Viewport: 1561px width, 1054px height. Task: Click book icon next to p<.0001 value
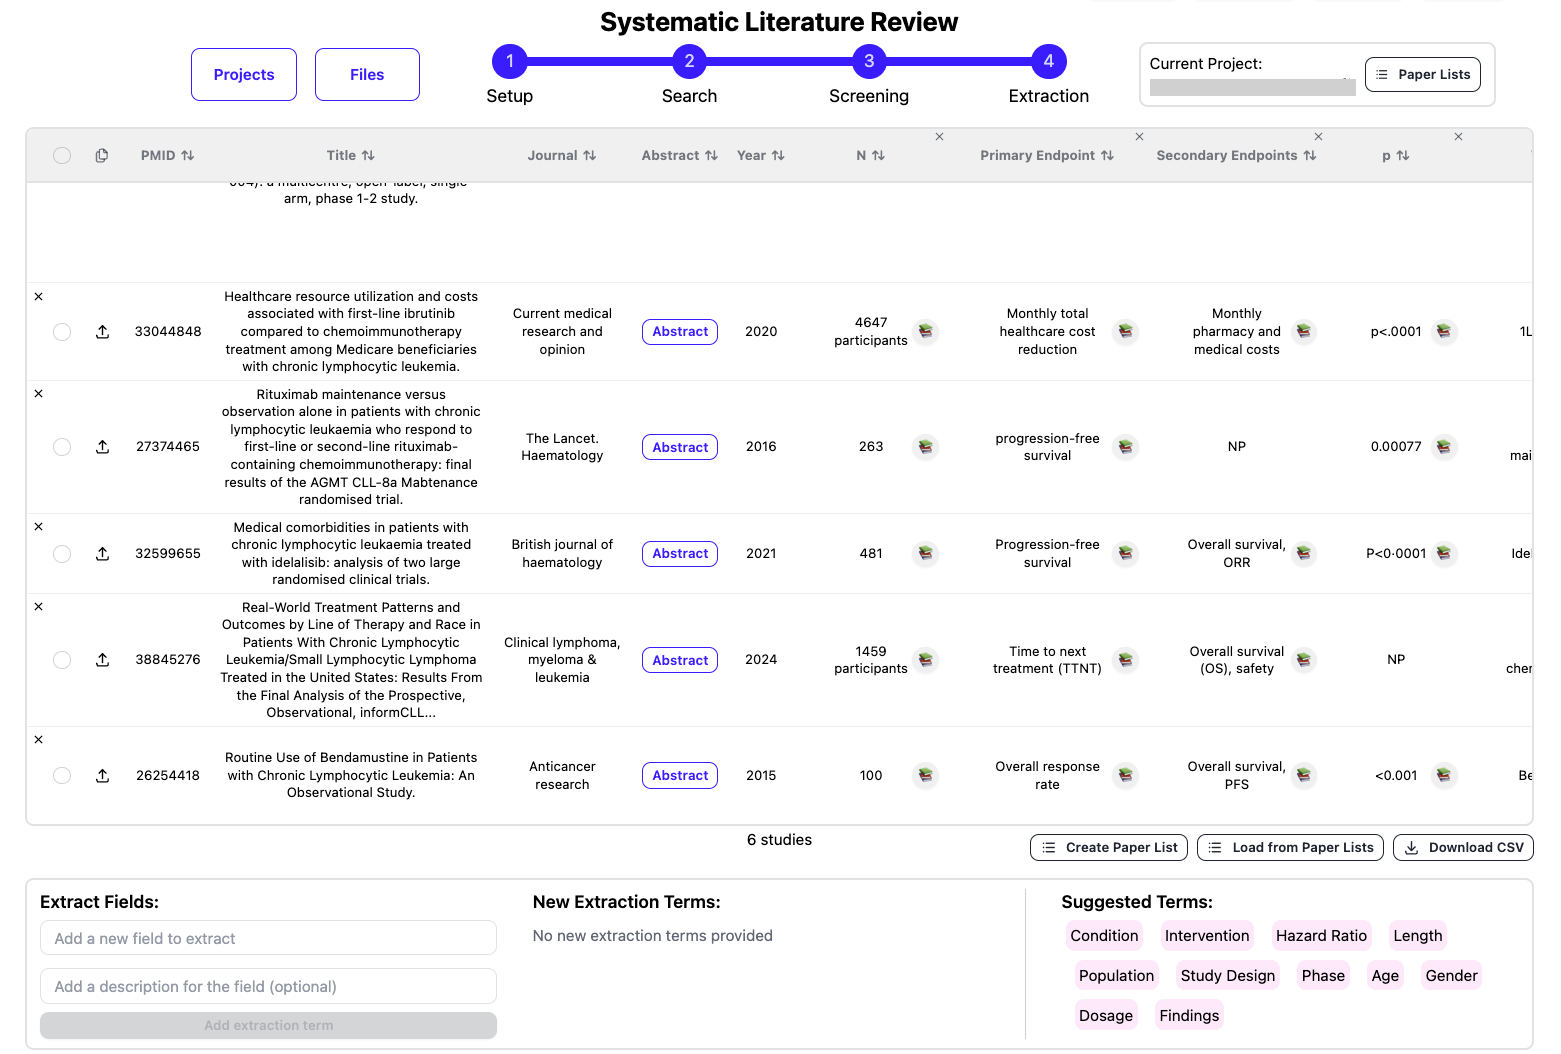click(1443, 332)
